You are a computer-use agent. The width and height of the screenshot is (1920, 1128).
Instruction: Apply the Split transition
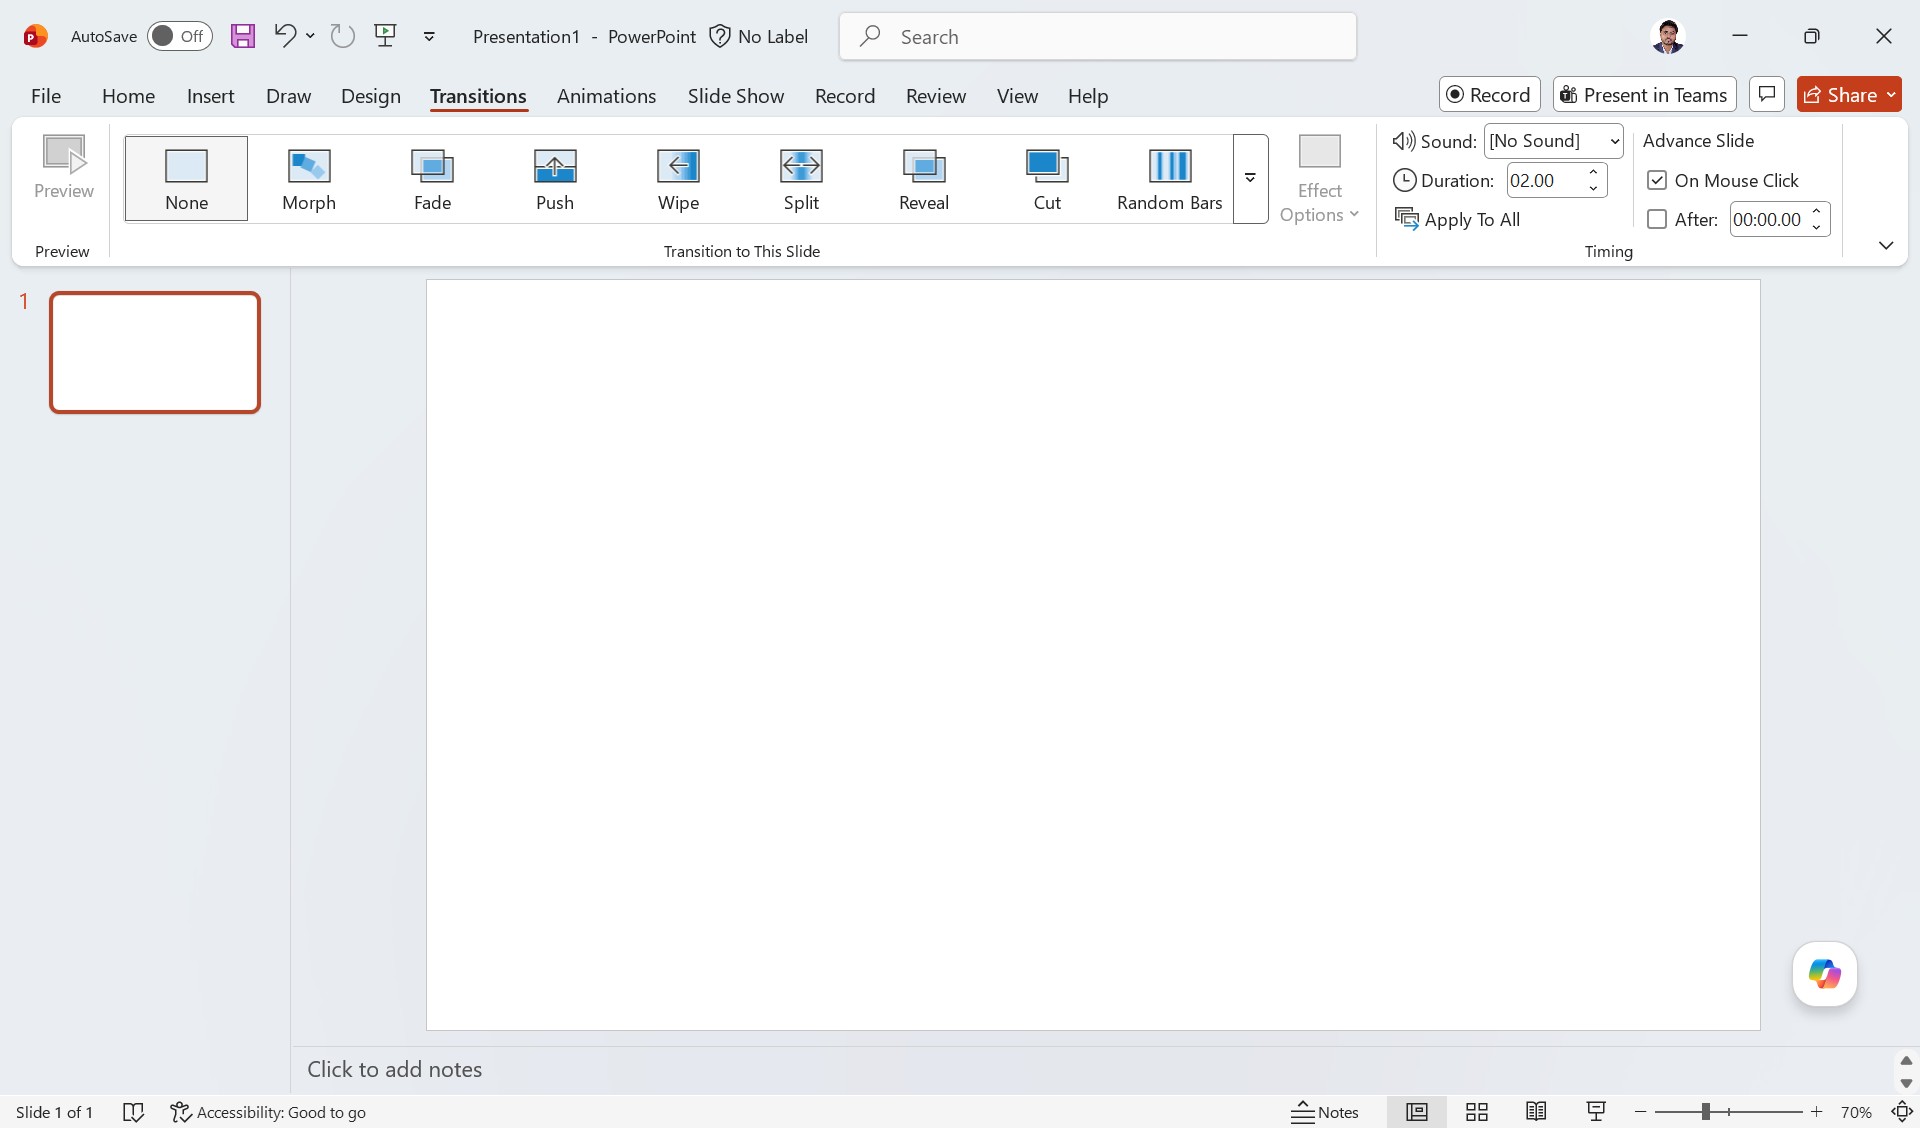pyautogui.click(x=801, y=178)
